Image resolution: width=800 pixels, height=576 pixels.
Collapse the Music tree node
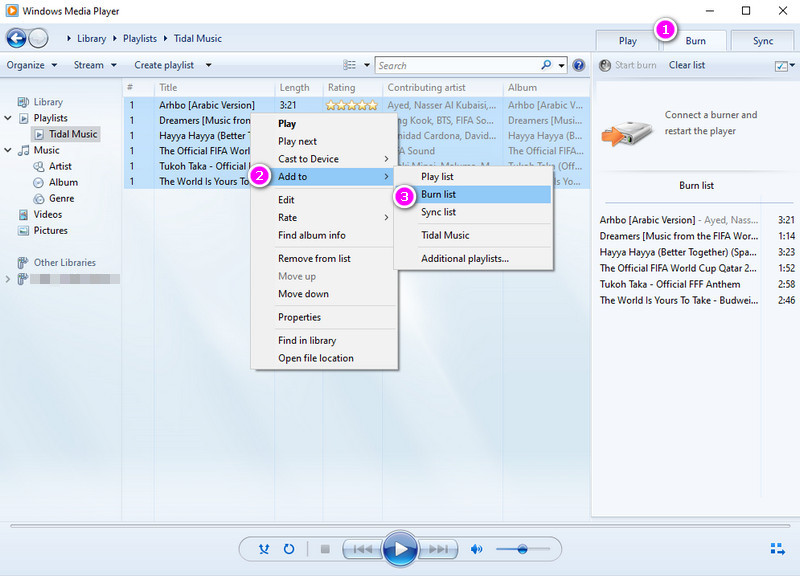(8, 150)
